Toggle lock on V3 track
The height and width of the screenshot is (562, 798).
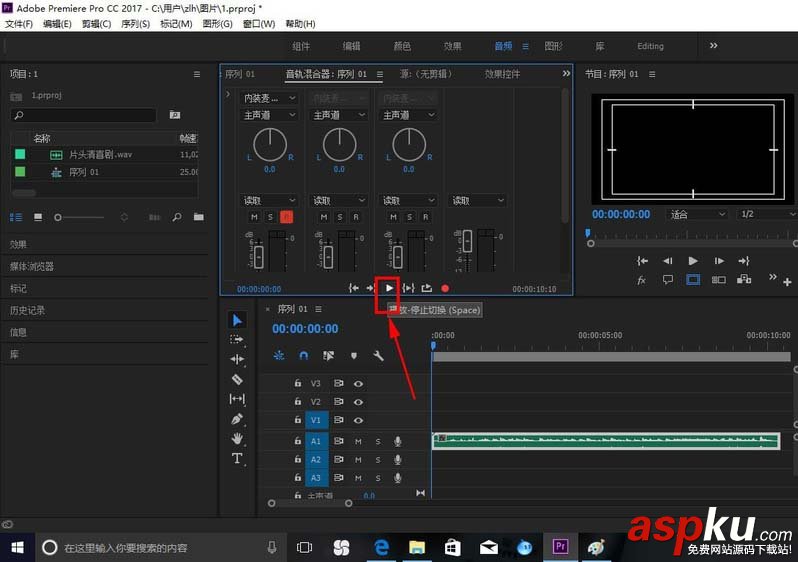[x=298, y=383]
